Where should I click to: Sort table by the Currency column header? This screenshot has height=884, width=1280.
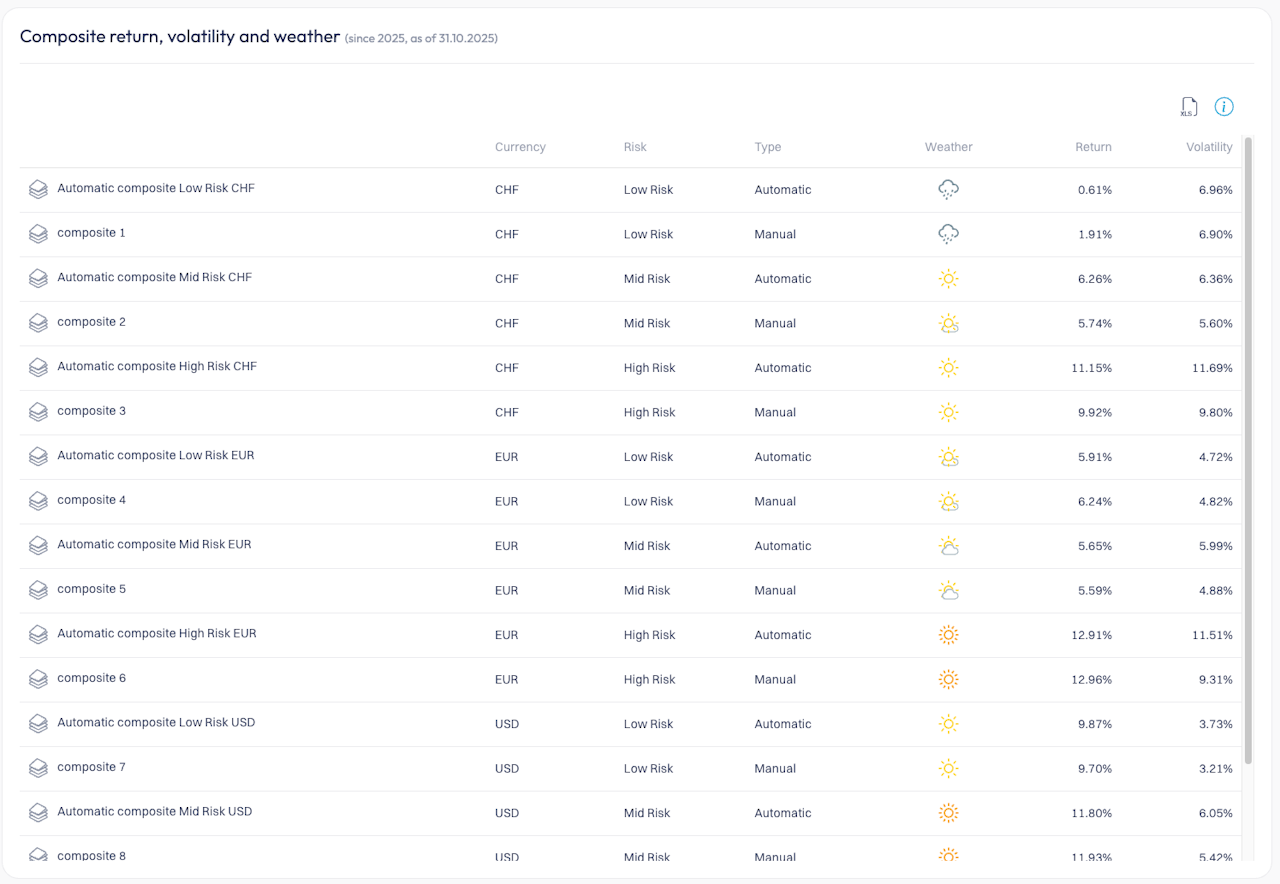tap(520, 147)
